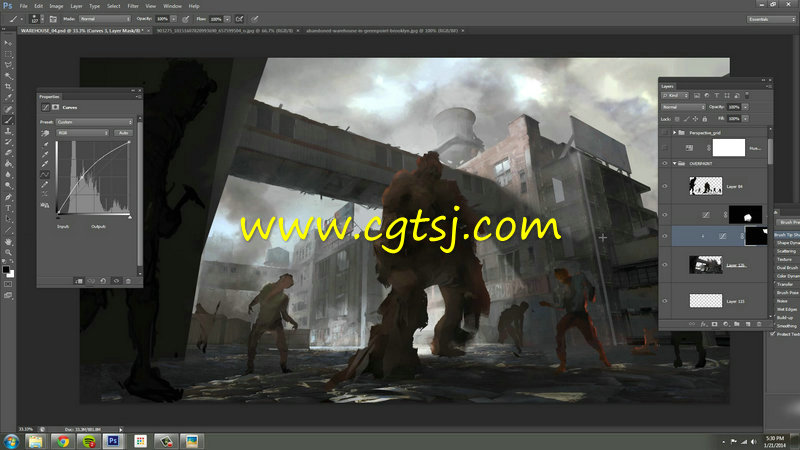Open the Curves Preset dropdown
The image size is (800, 450).
click(x=94, y=122)
